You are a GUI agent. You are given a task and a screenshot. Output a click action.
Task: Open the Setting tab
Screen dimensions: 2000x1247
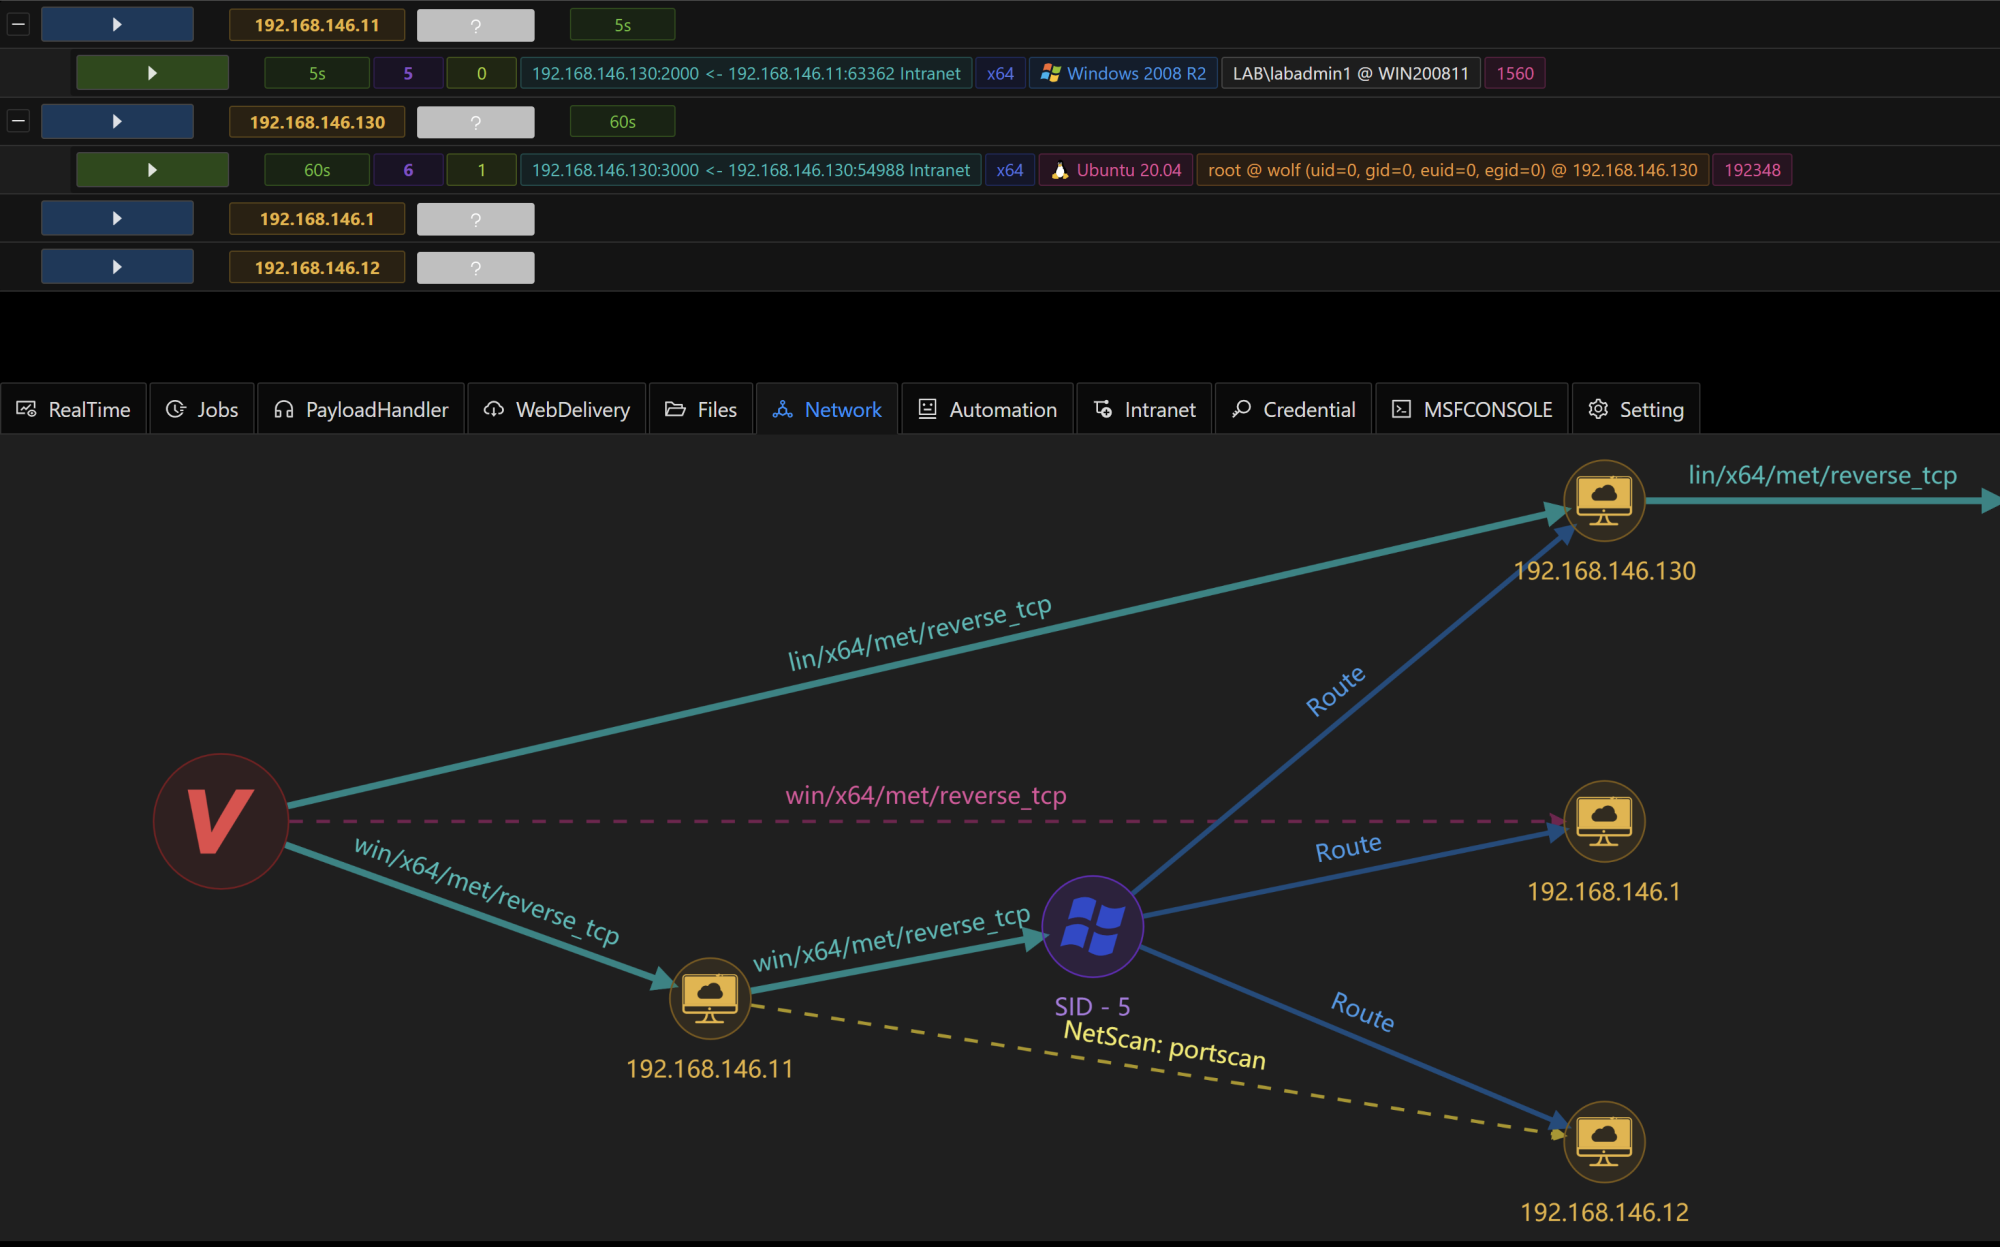point(1636,409)
